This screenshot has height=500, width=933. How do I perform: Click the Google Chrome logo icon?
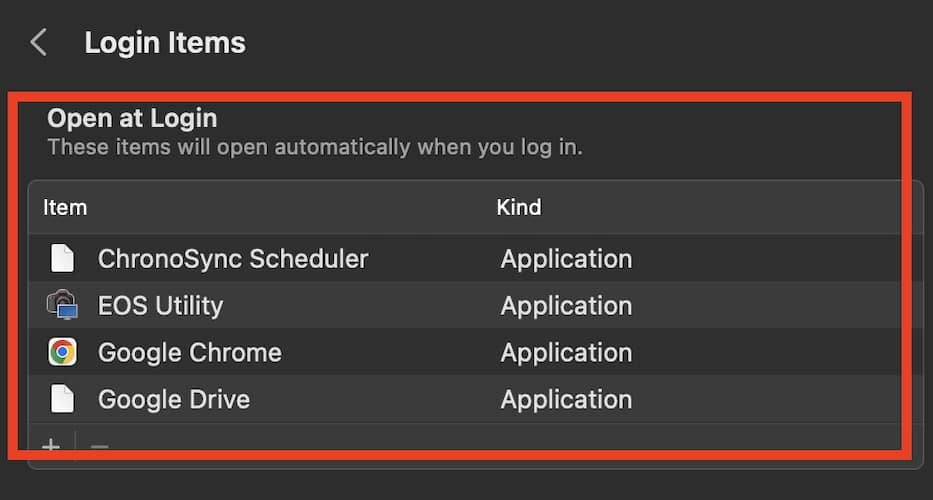click(62, 352)
